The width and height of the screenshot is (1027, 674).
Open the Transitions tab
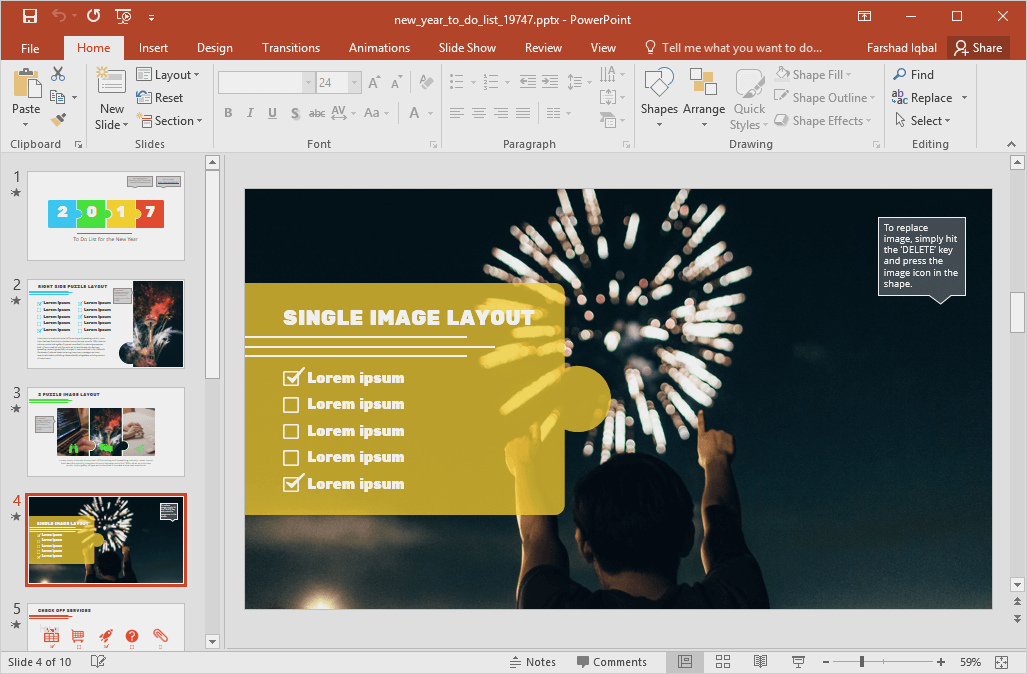(x=290, y=48)
